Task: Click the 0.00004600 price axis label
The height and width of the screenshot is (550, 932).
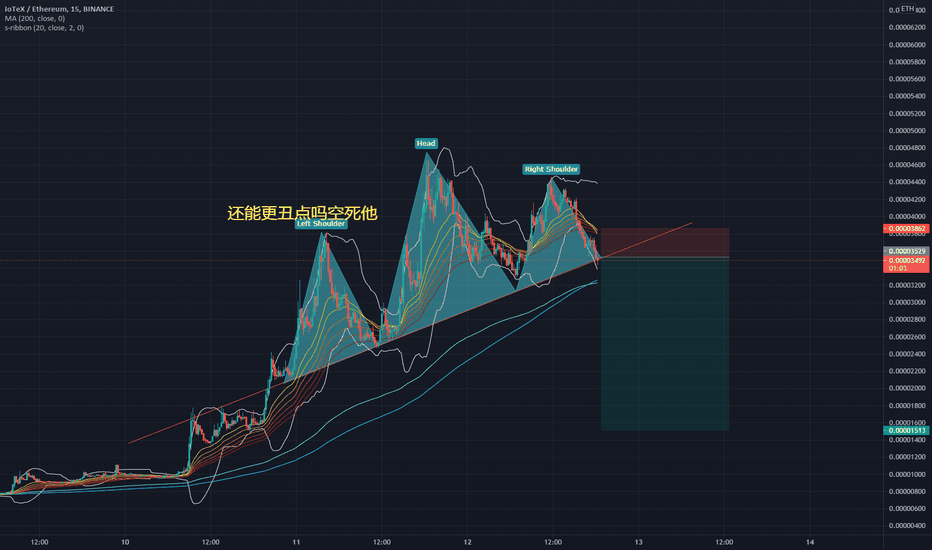Action: [907, 165]
